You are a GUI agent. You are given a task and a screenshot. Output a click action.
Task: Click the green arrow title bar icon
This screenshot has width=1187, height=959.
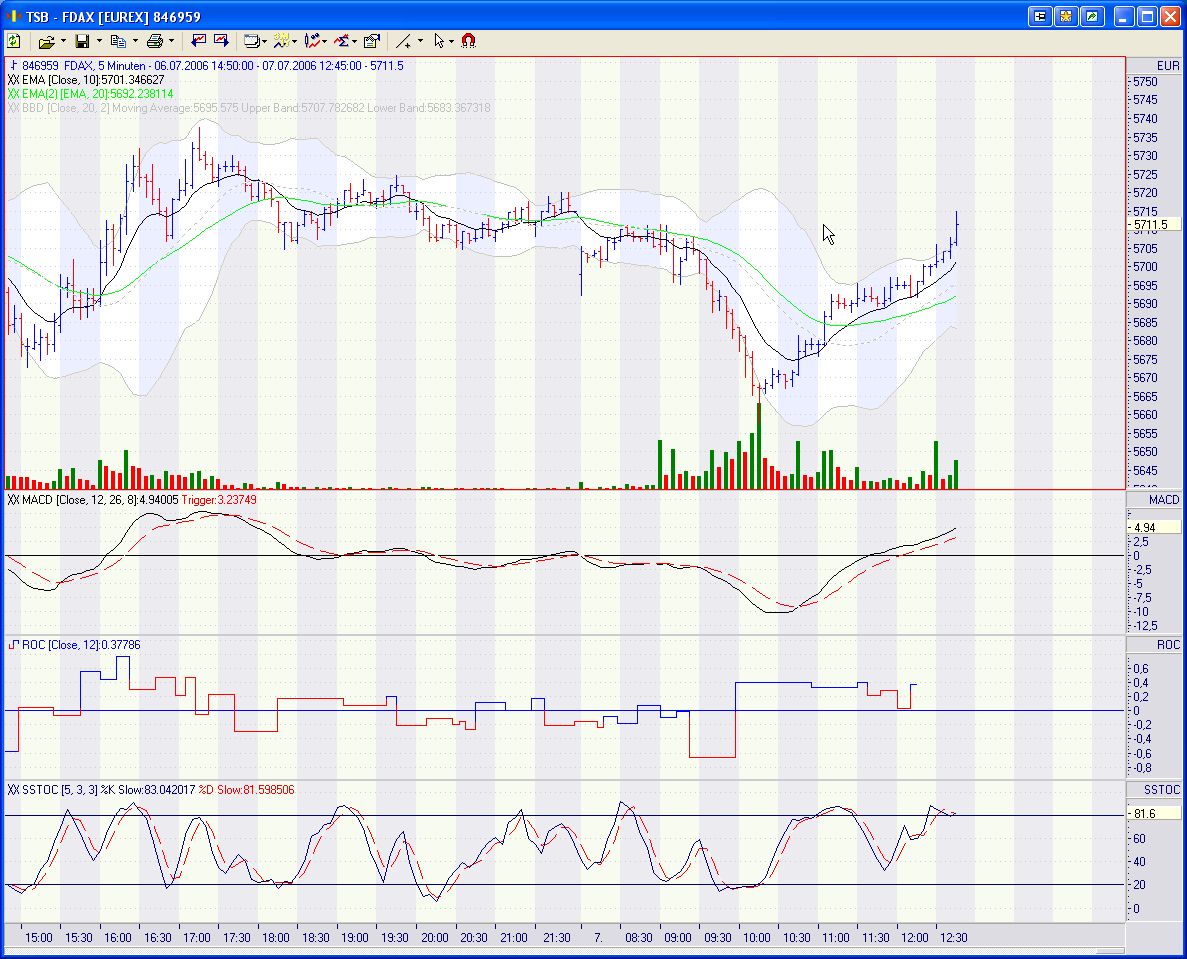[1092, 16]
